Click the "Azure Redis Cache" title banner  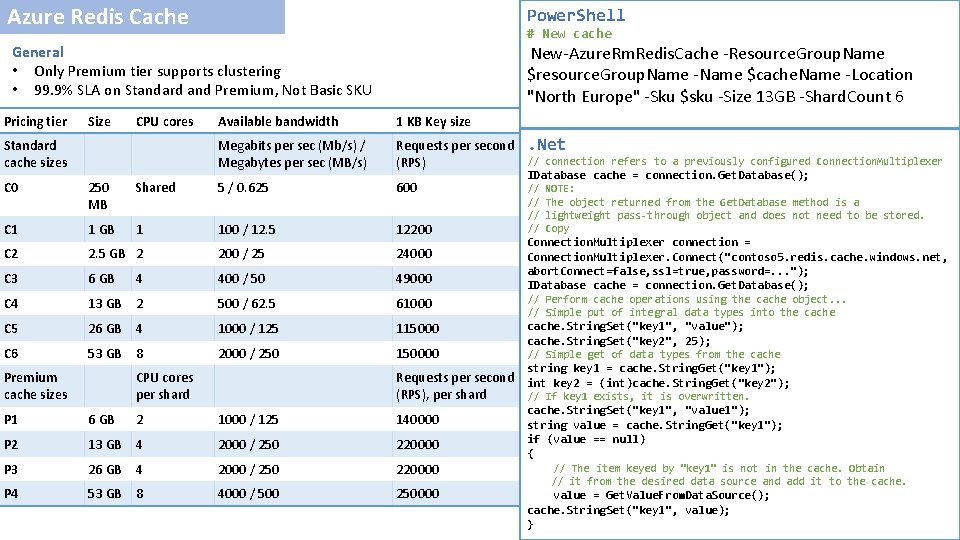[142, 17]
